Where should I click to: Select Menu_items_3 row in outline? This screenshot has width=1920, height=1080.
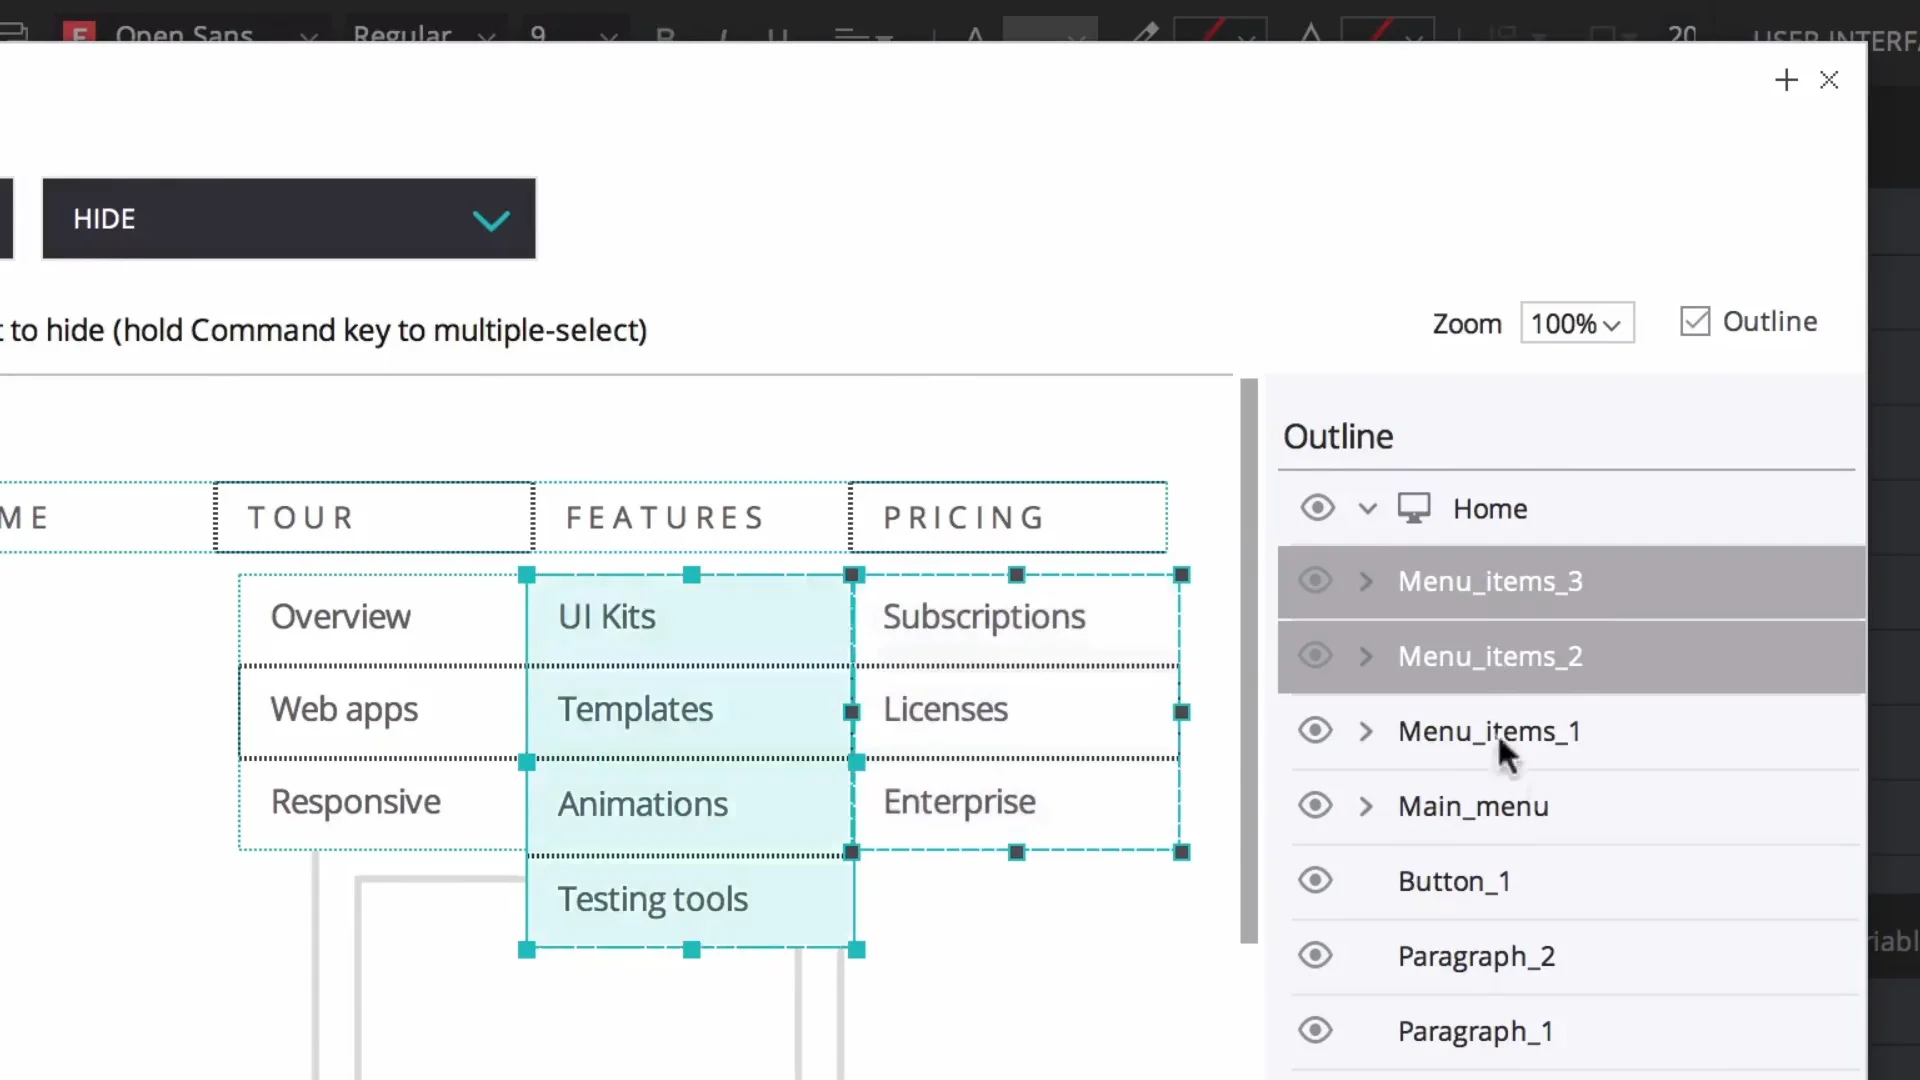coord(1571,582)
